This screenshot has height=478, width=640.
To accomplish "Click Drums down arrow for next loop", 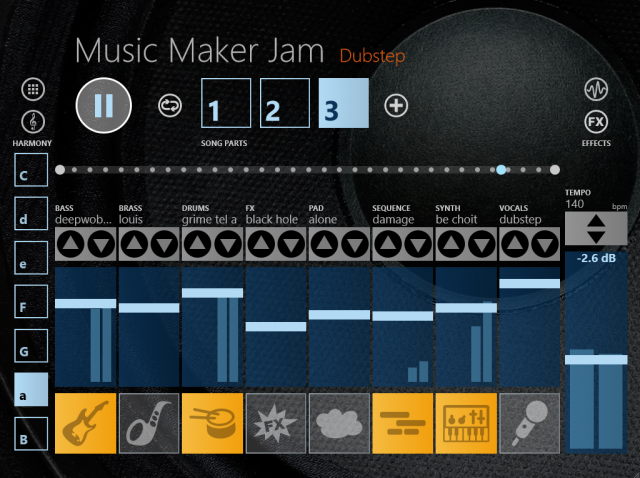I will coord(228,244).
